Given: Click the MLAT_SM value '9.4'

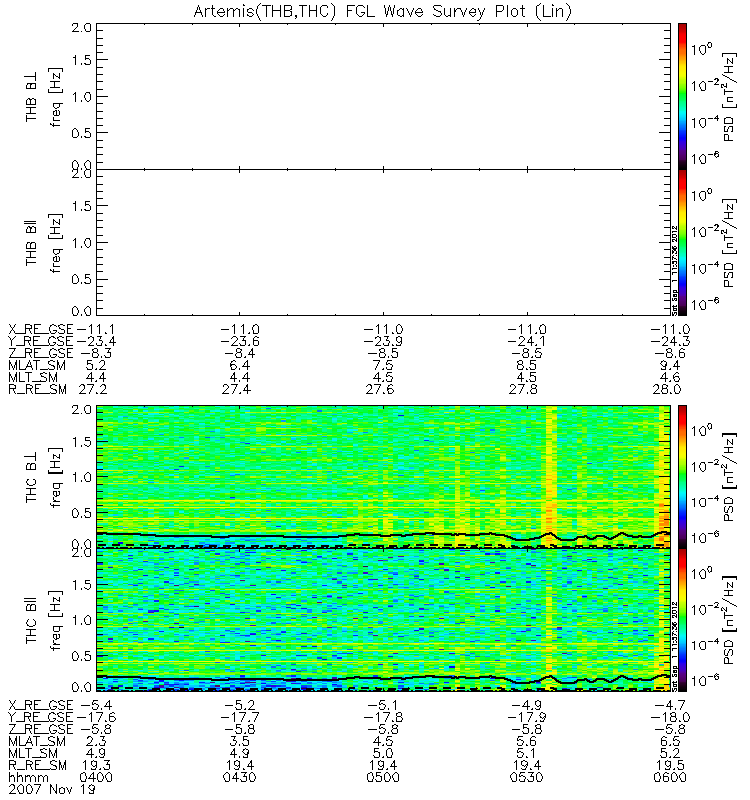Looking at the screenshot, I should [670, 366].
